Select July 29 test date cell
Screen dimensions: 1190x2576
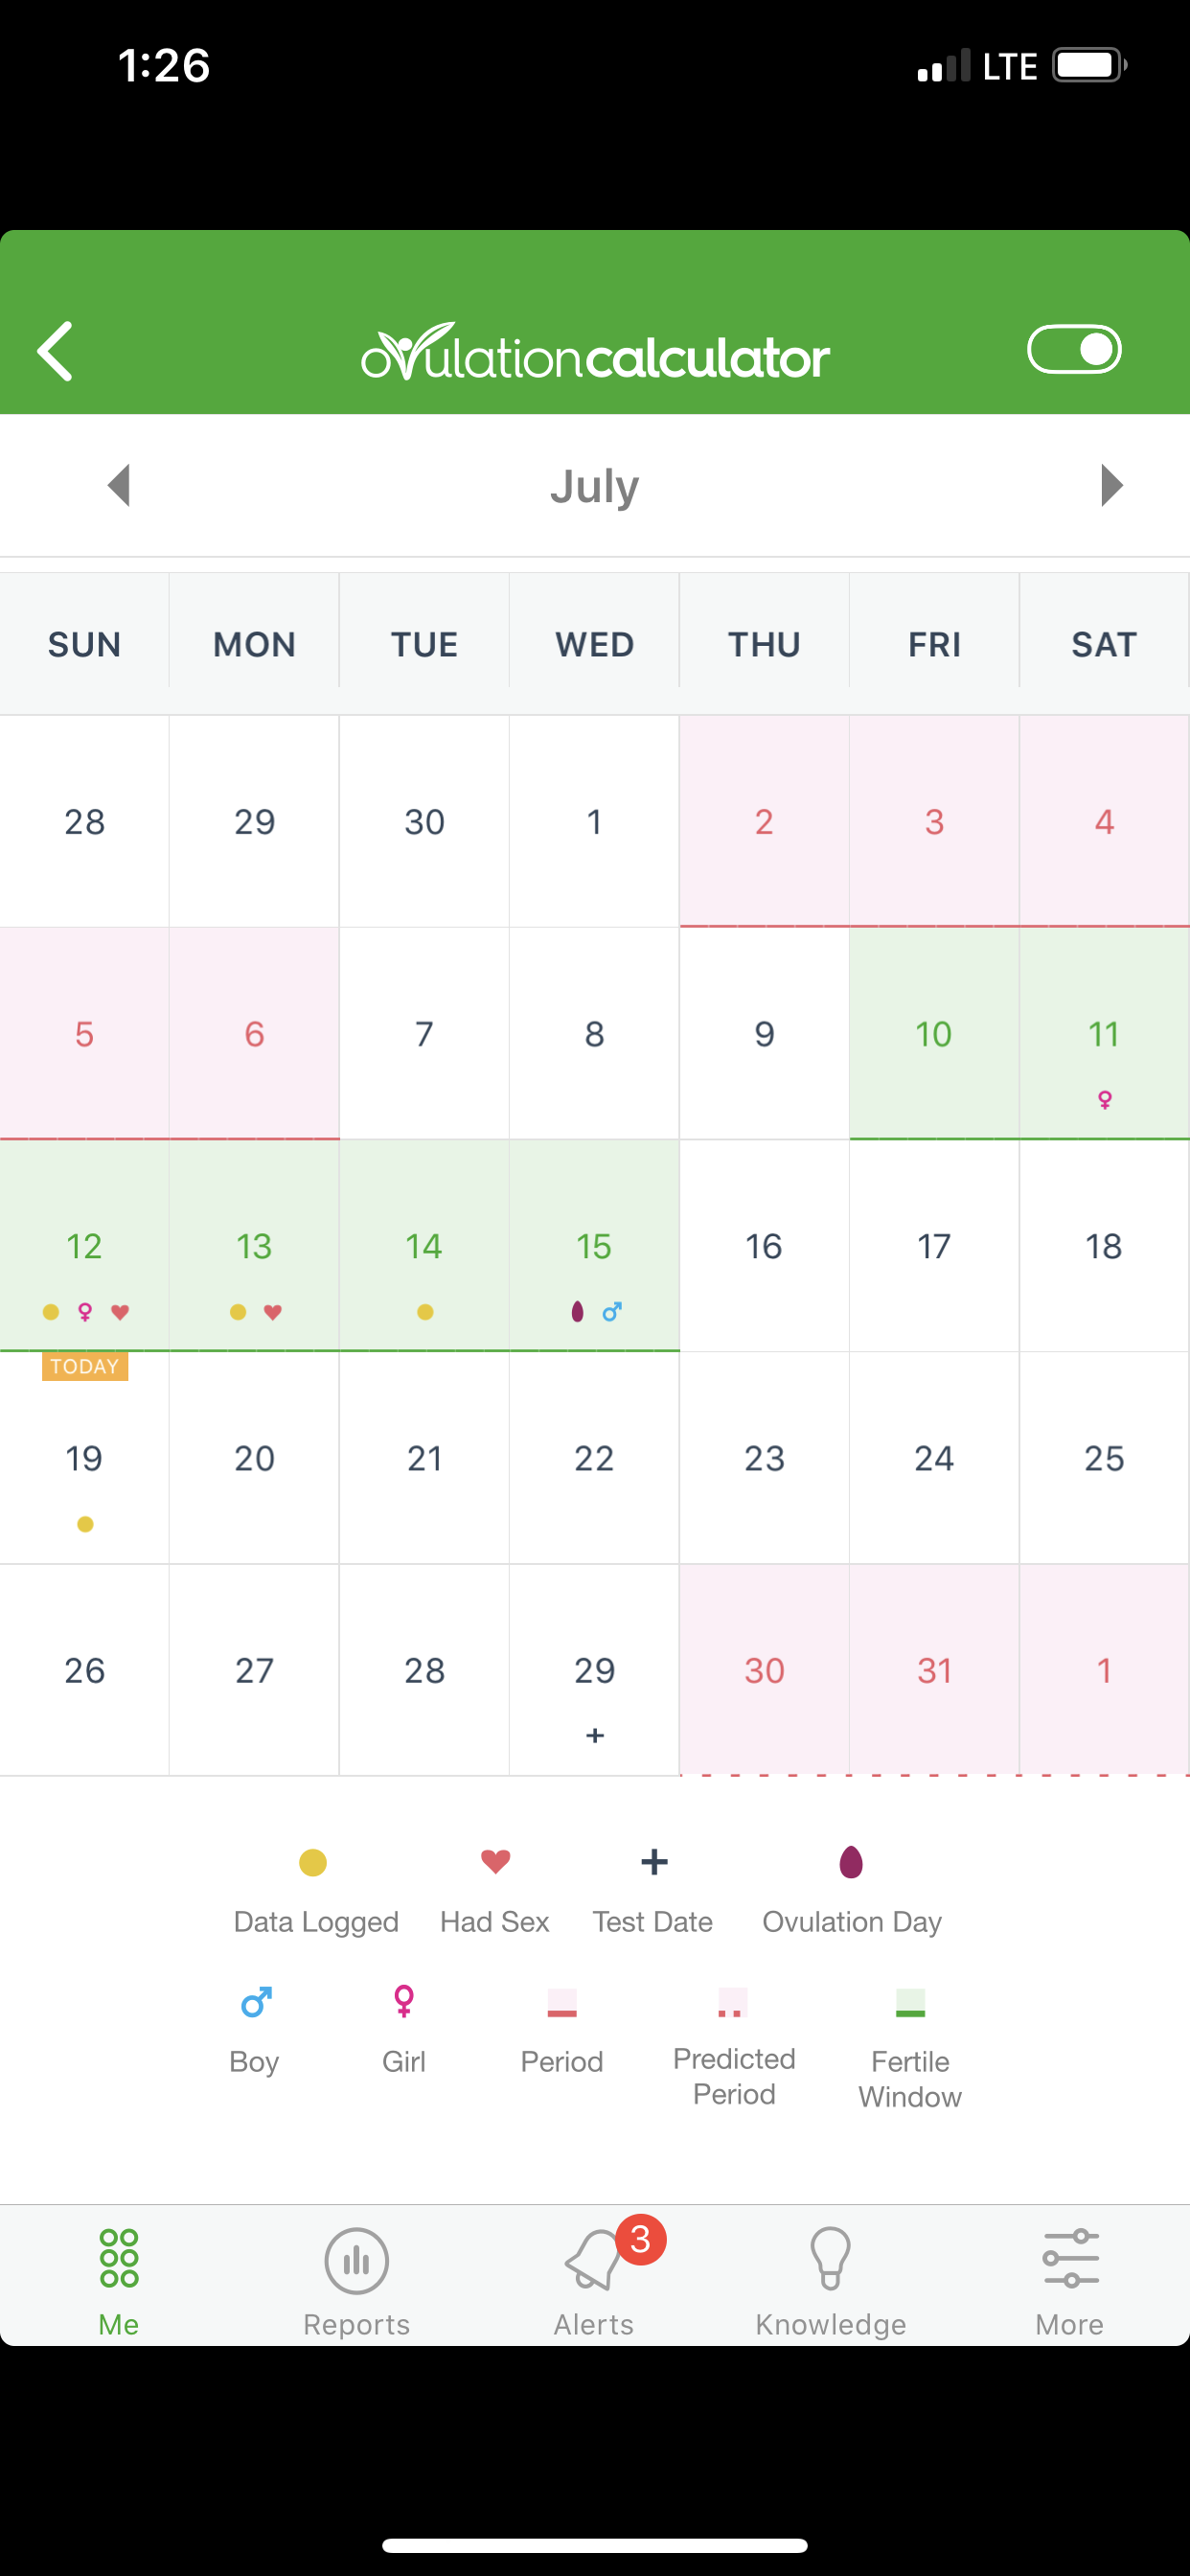(594, 1670)
